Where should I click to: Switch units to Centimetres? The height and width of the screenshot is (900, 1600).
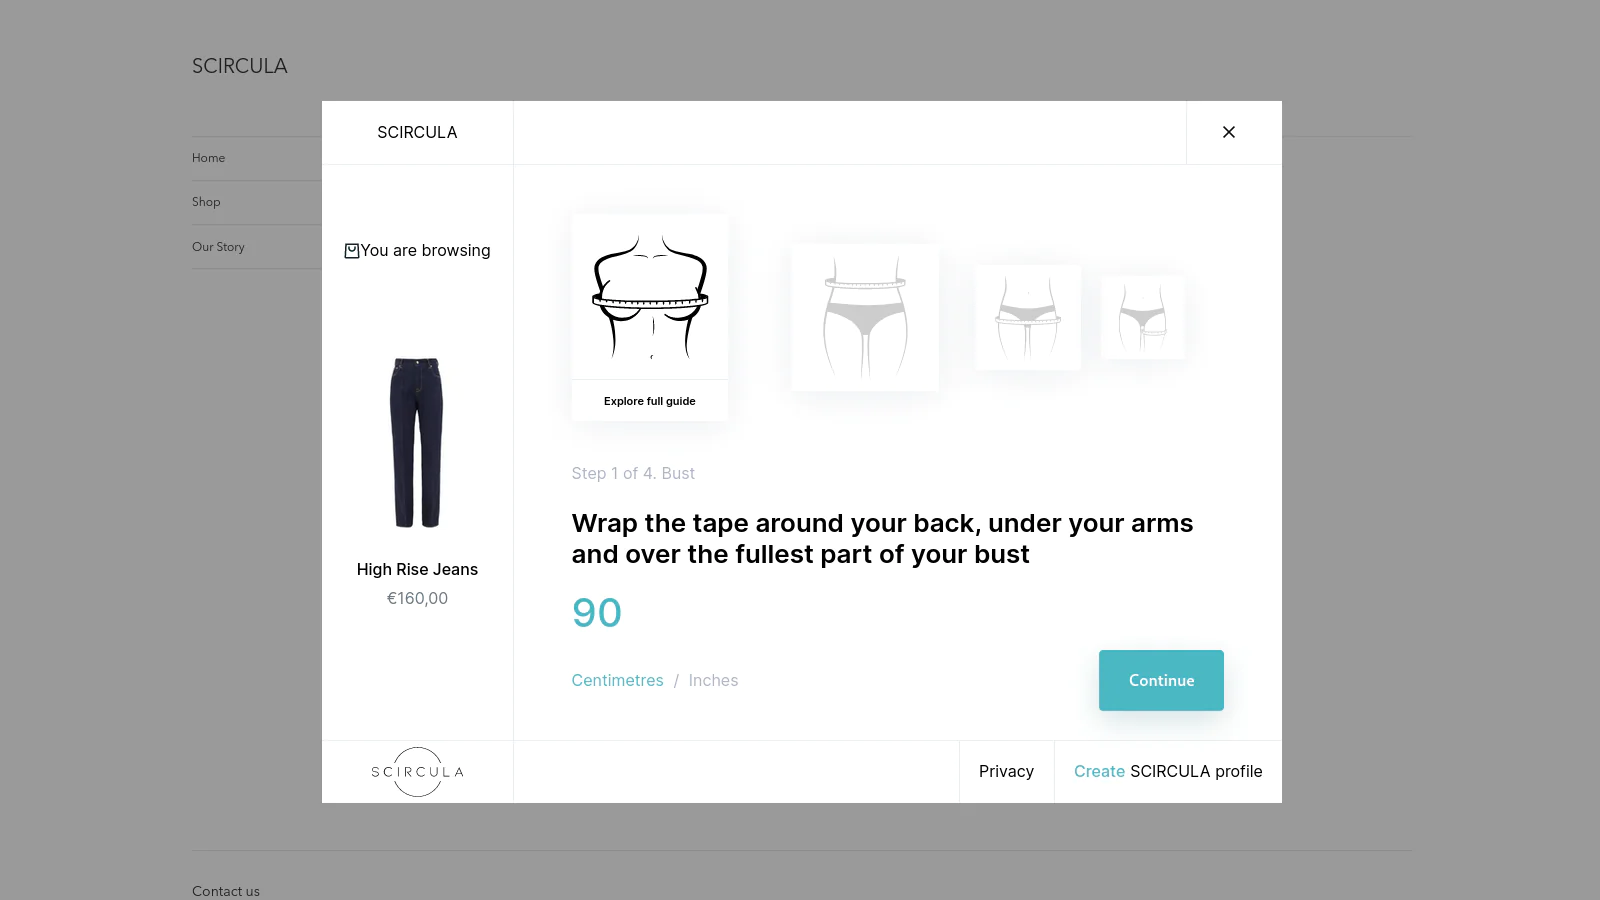[x=617, y=680]
